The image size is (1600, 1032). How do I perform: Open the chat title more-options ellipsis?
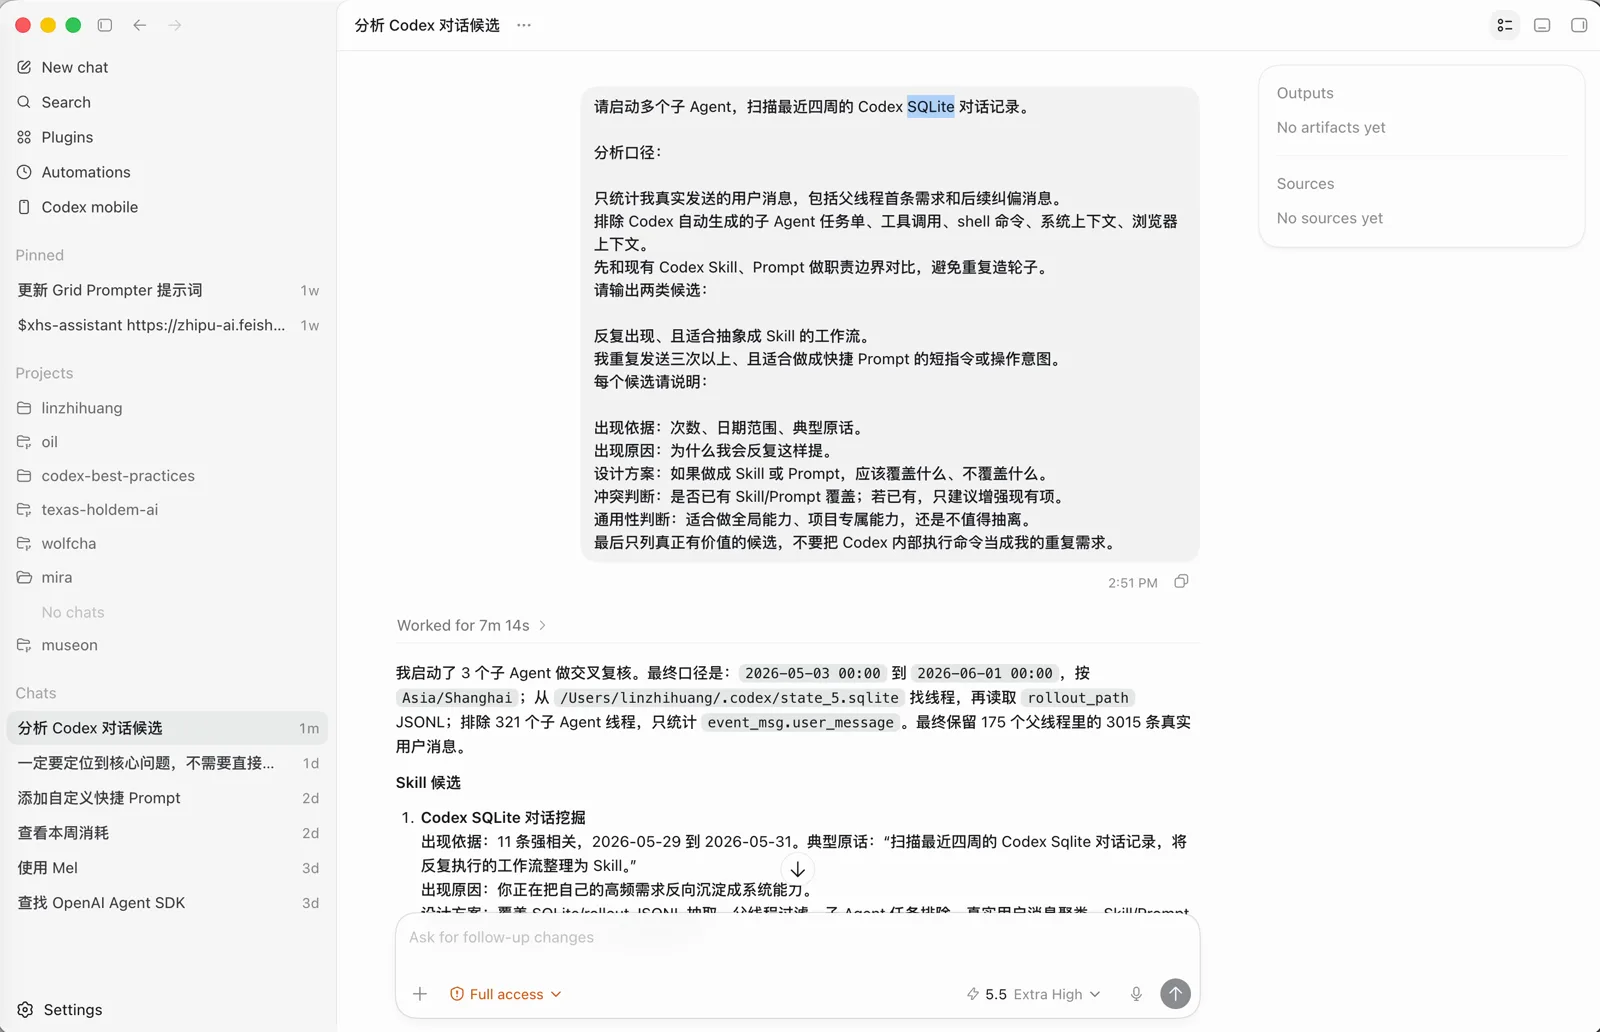pos(524,25)
